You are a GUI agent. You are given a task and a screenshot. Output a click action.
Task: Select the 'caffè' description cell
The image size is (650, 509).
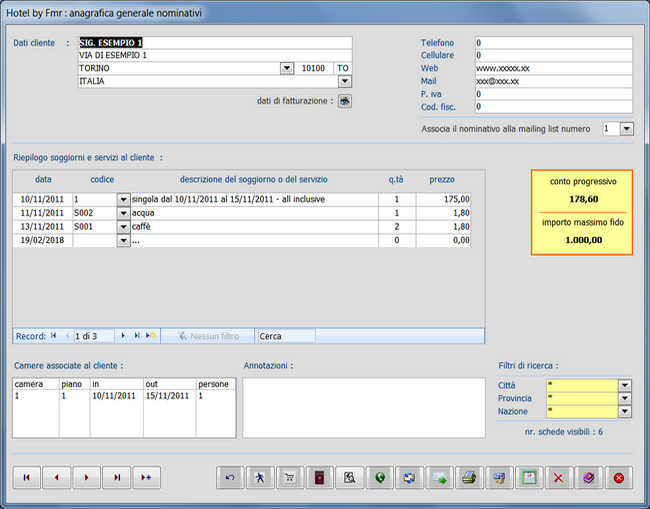click(x=255, y=227)
